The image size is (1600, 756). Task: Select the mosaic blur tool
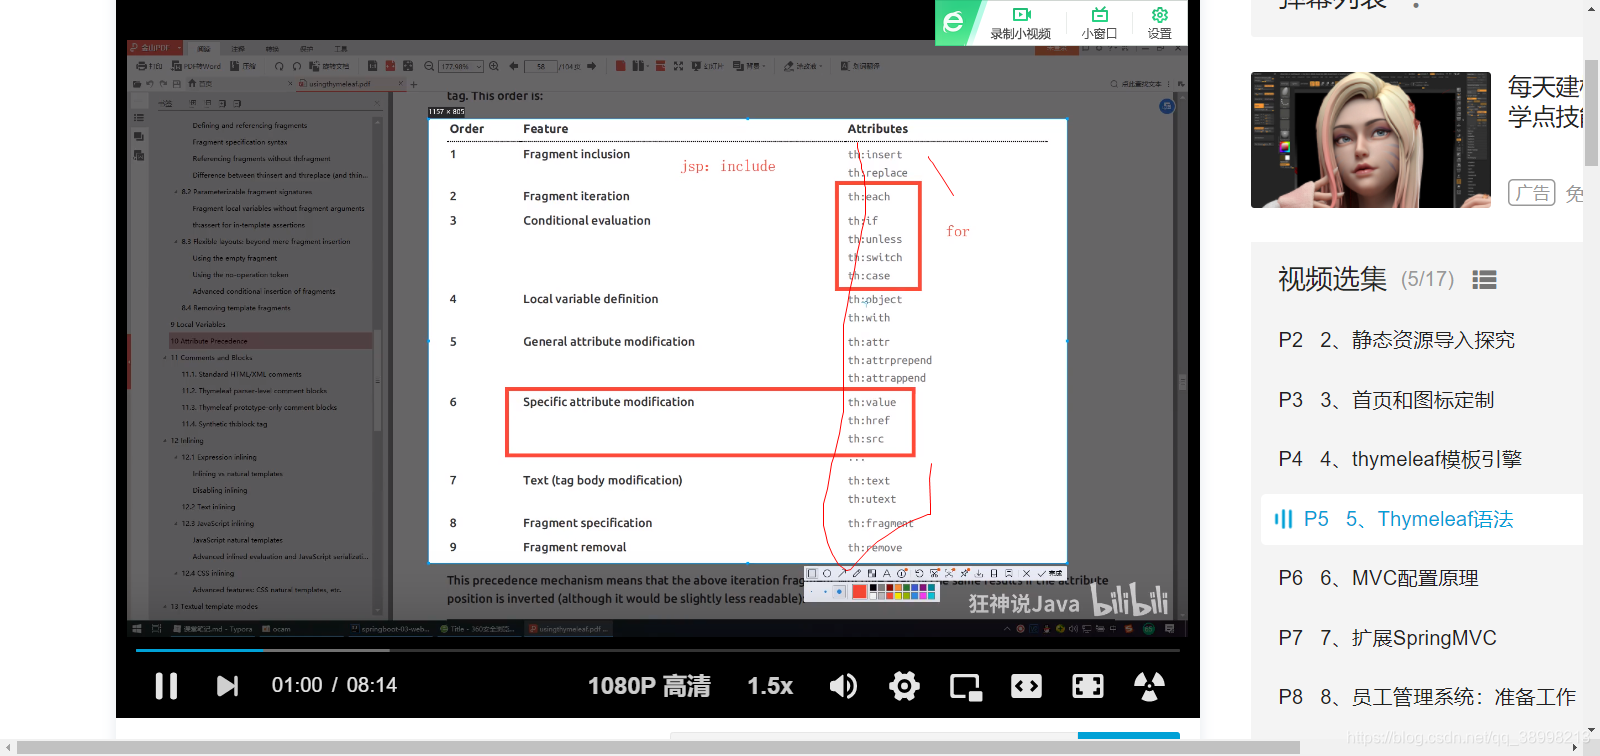(872, 574)
